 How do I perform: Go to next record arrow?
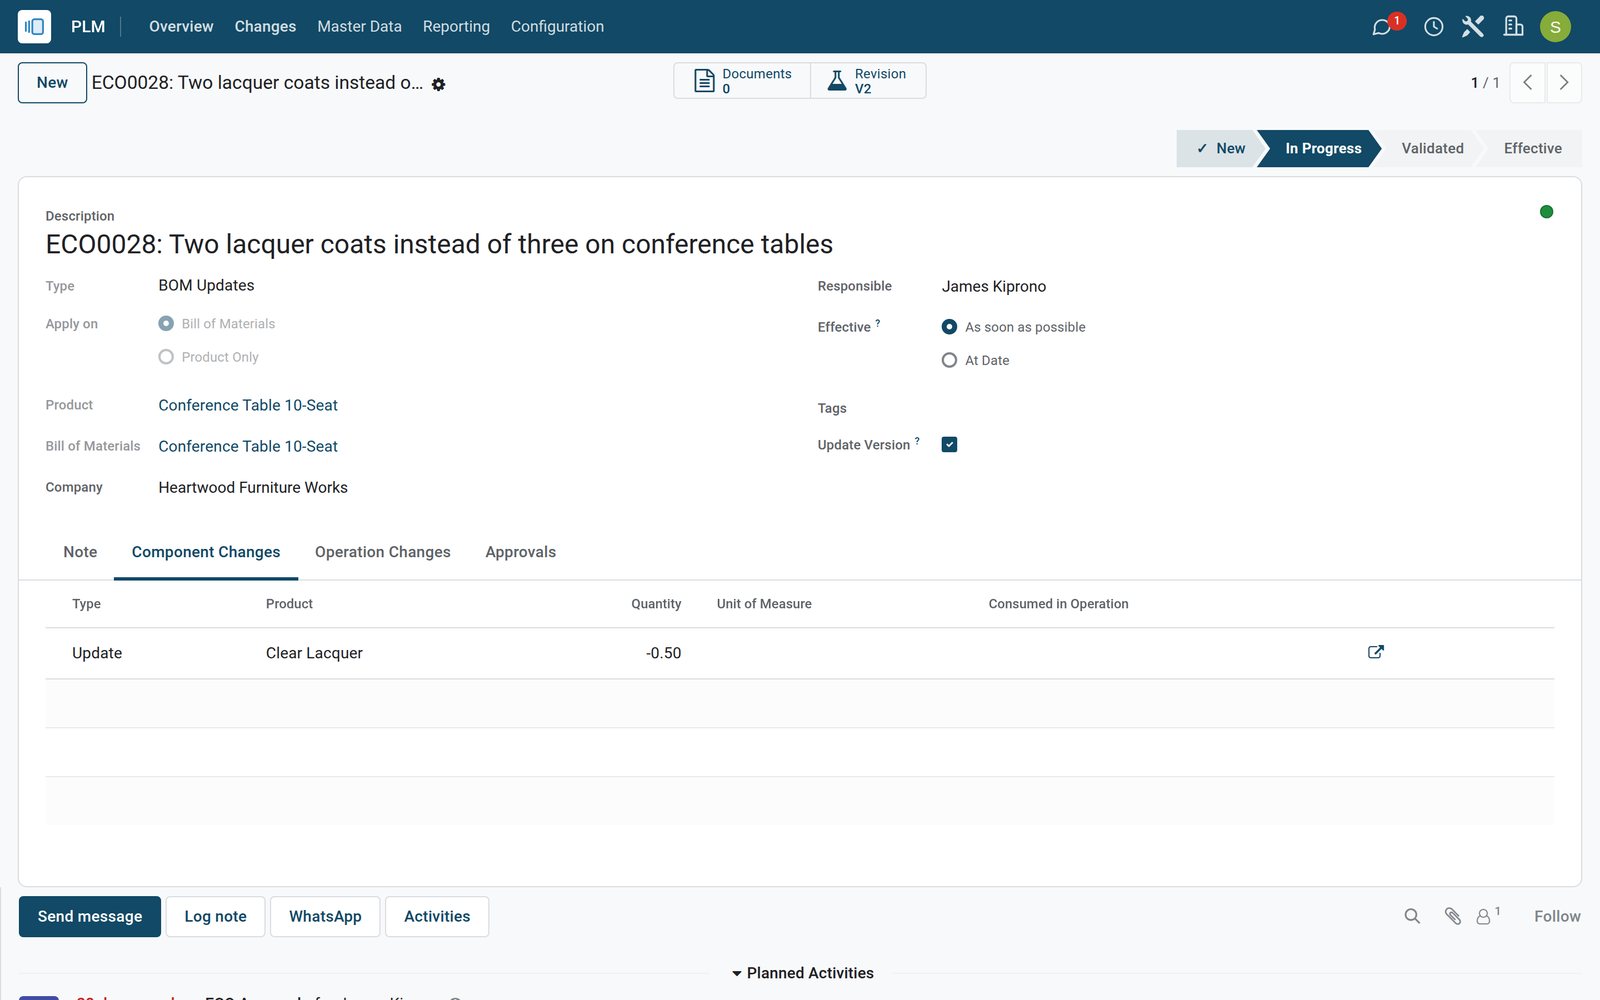tap(1564, 83)
